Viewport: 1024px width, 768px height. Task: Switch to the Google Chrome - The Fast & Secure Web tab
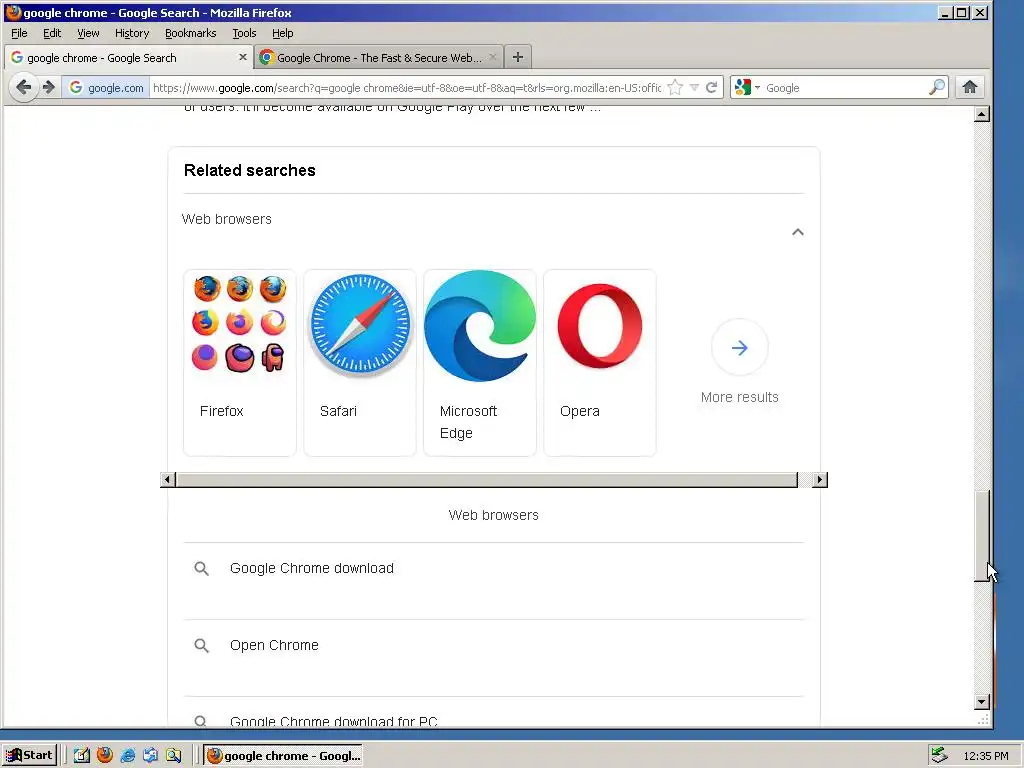click(379, 57)
